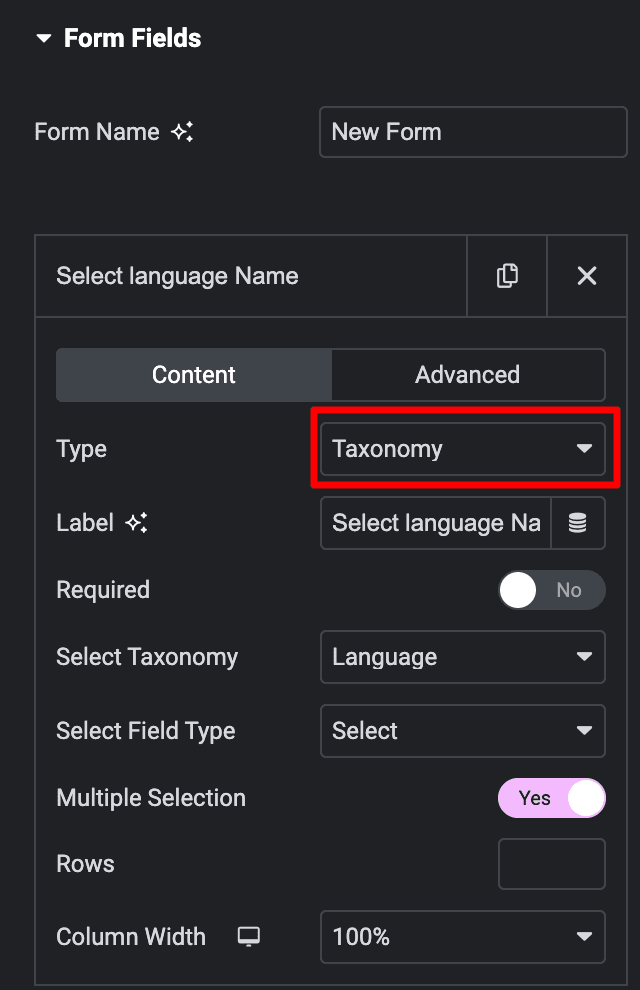Image resolution: width=640 pixels, height=990 pixels.
Task: Remove the field using the X icon
Action: (587, 276)
